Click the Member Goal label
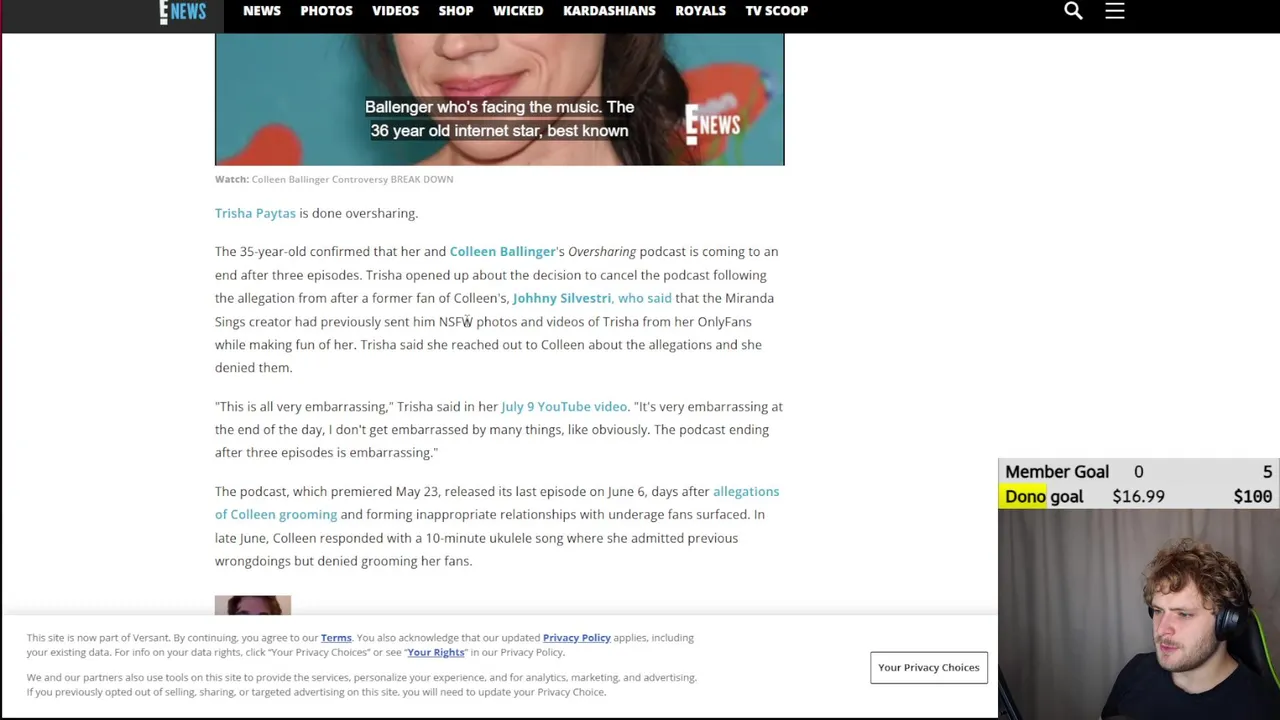Screen dimensions: 1280x720 1057,472
